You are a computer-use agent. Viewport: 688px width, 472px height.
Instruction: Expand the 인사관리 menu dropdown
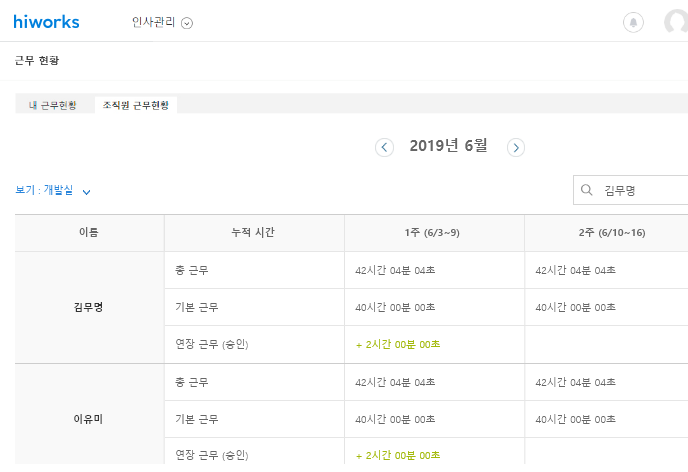click(187, 23)
